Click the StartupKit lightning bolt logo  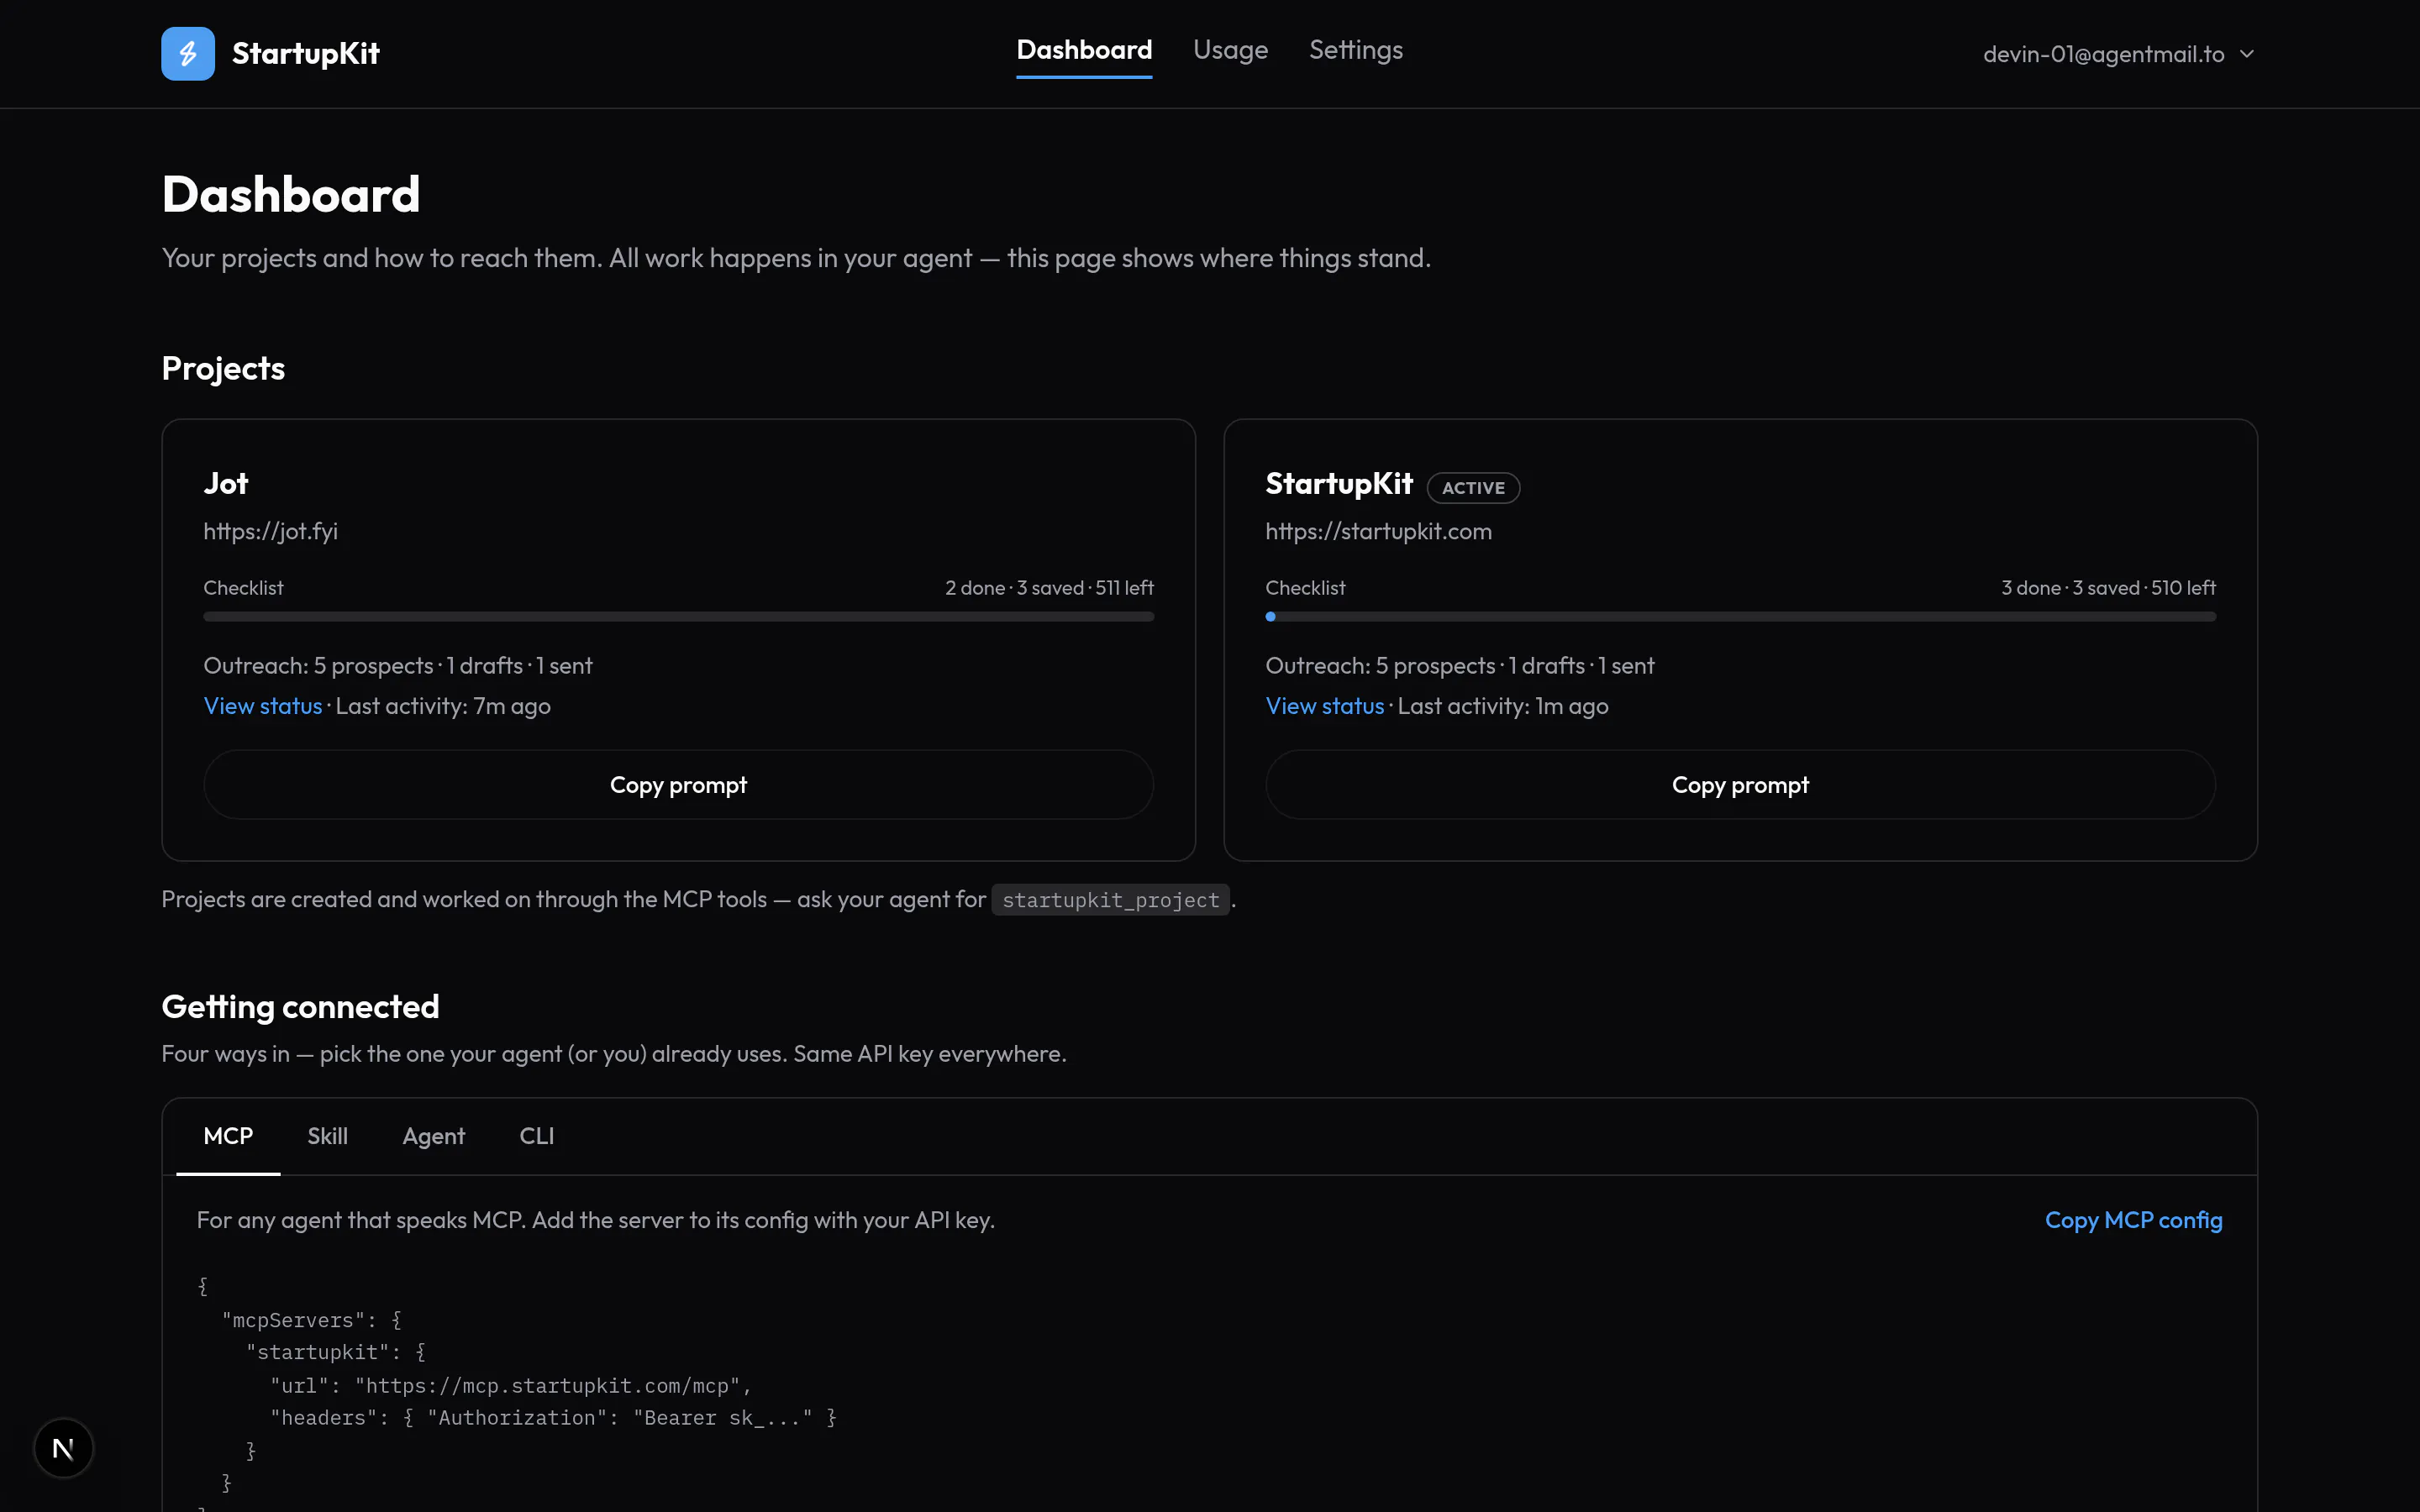point(188,53)
